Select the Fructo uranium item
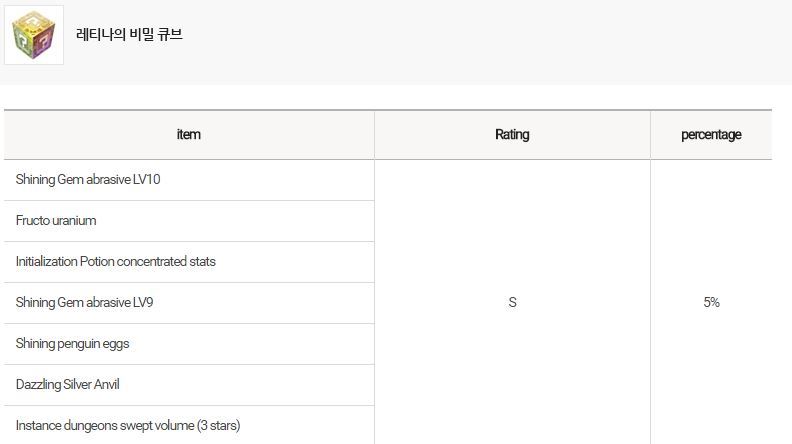The height and width of the screenshot is (444, 792). [x=56, y=221]
